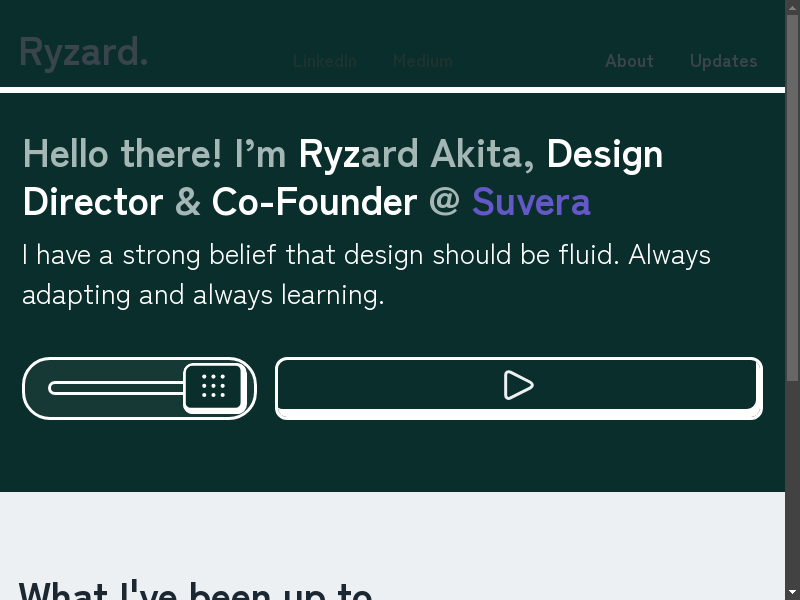Click the Ryzard. logo

tap(84, 52)
